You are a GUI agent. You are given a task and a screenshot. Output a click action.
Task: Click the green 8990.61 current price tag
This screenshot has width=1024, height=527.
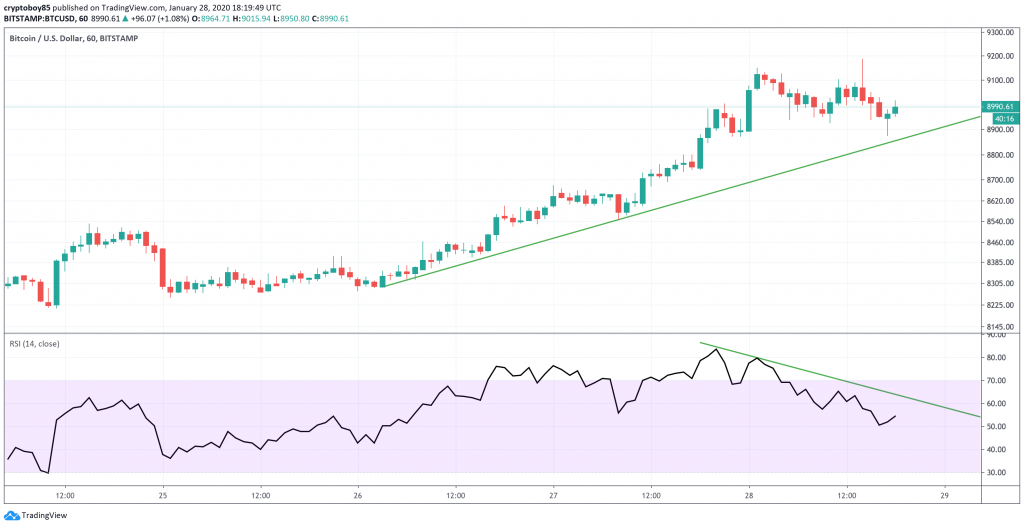click(999, 106)
